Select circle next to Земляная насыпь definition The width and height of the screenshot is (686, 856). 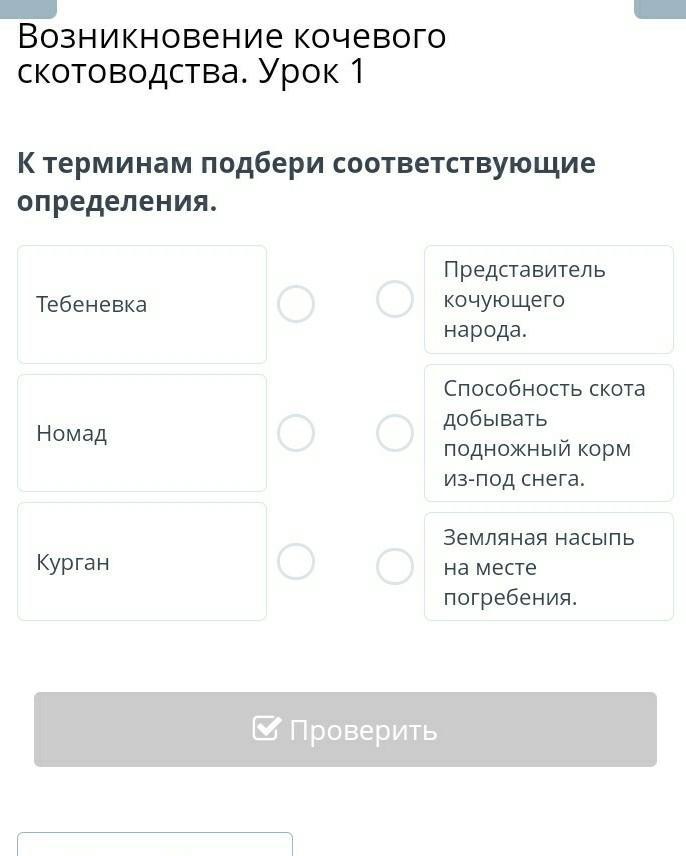click(x=395, y=567)
